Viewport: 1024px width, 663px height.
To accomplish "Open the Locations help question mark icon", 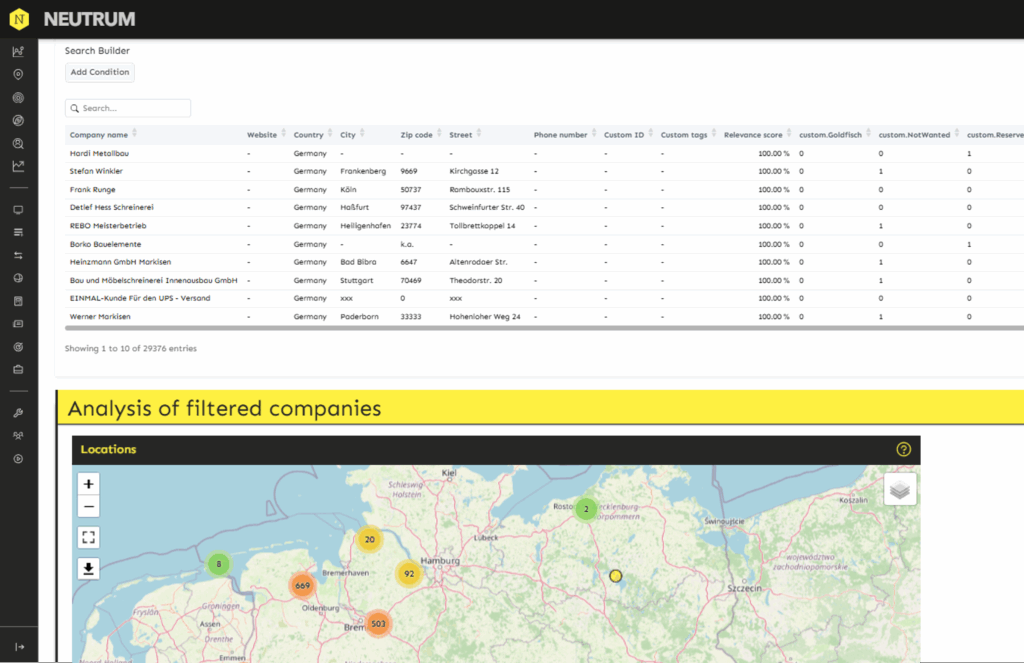I will [903, 449].
